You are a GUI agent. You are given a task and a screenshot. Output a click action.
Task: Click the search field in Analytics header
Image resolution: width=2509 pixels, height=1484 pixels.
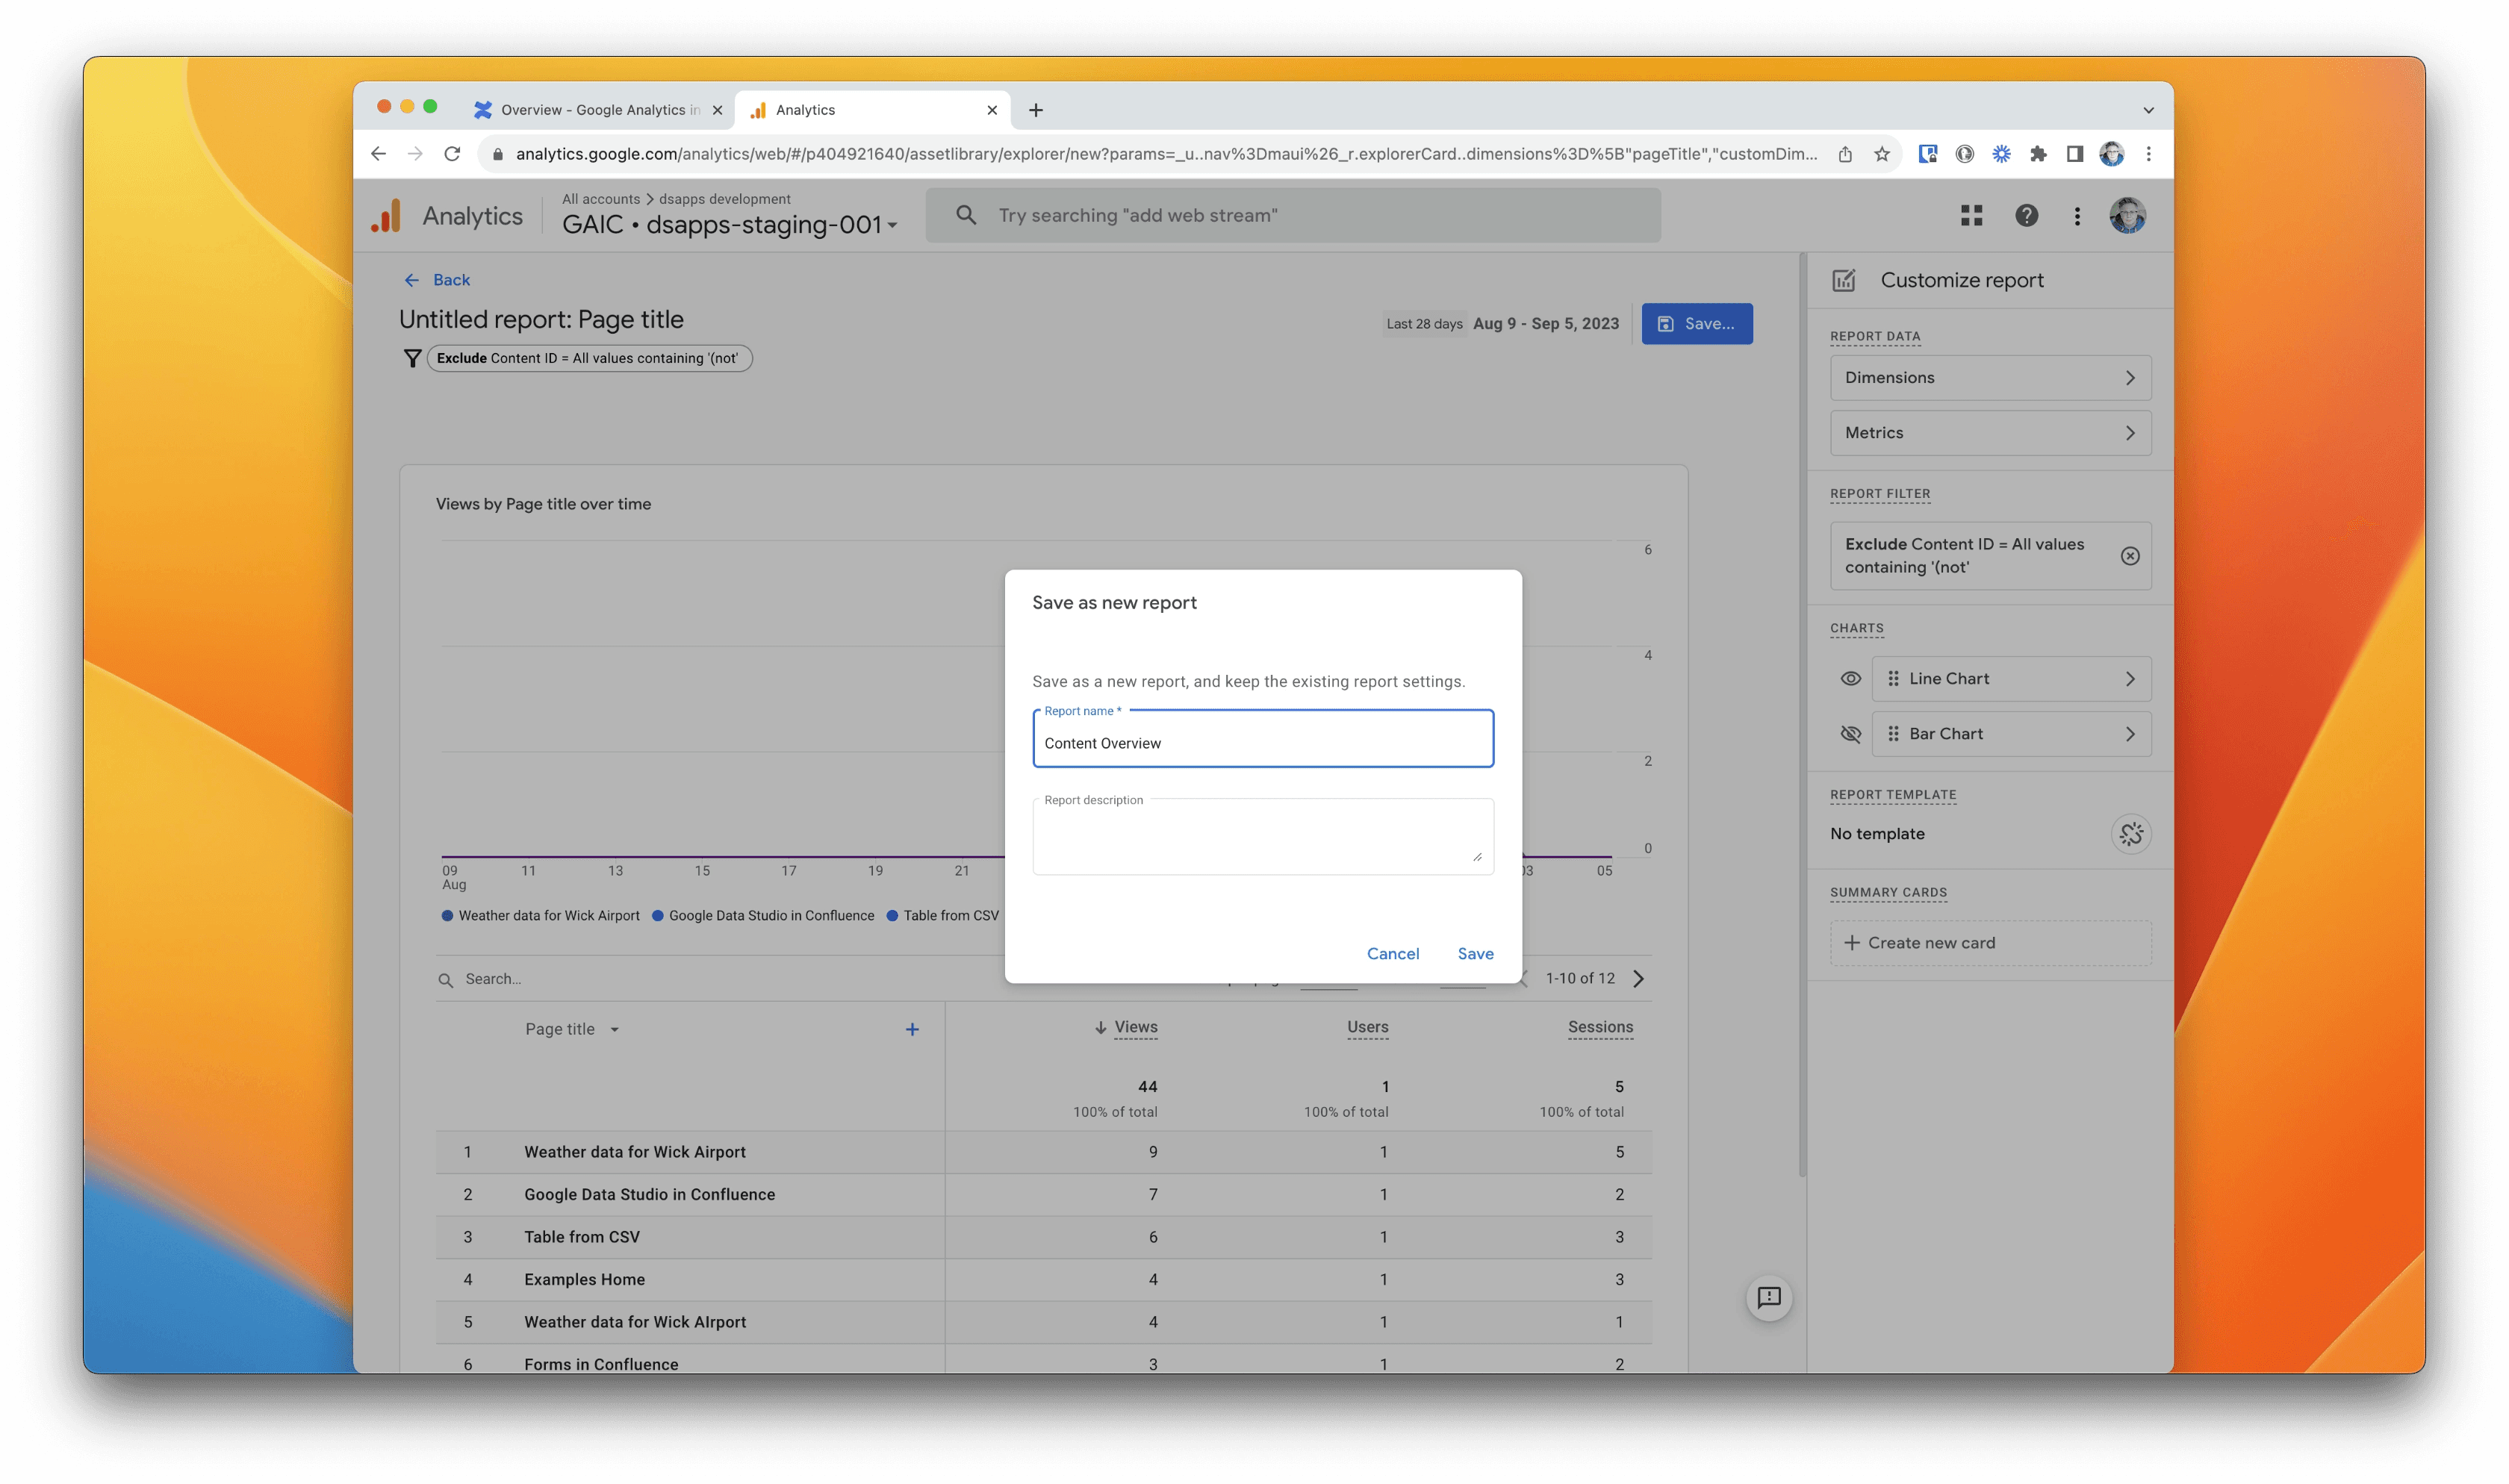point(1292,215)
